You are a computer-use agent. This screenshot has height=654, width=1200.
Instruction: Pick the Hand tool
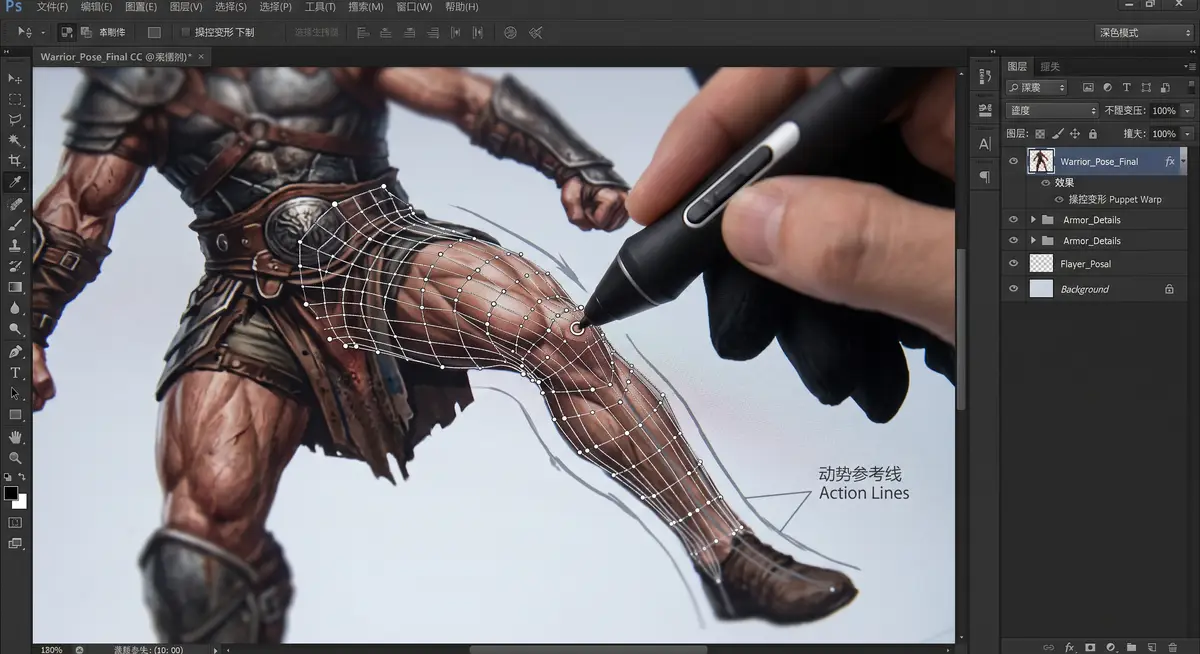click(15, 437)
